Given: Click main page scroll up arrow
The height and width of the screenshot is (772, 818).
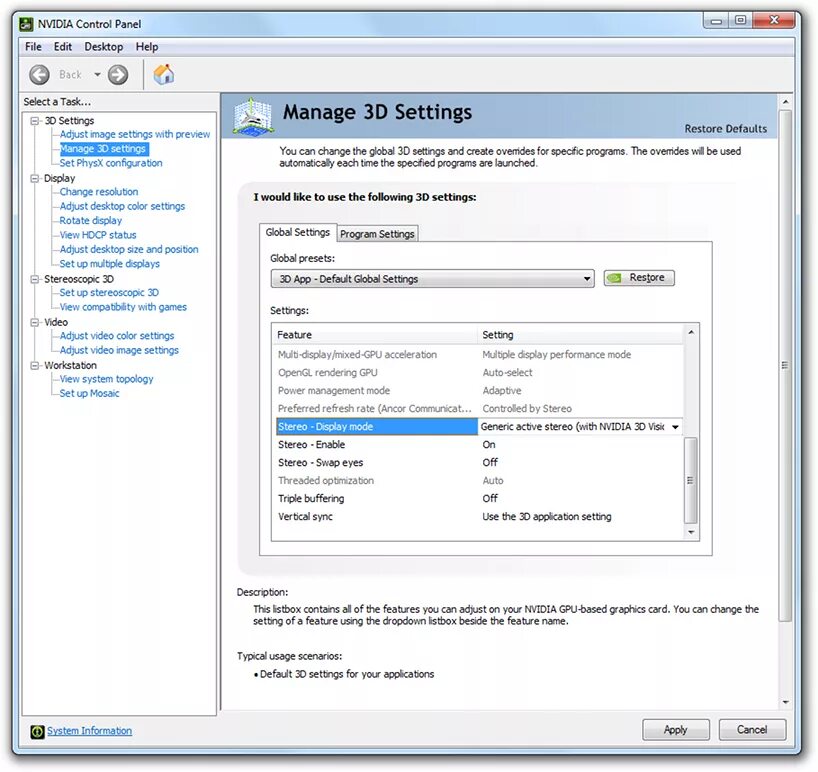Looking at the screenshot, I should pos(785,102).
